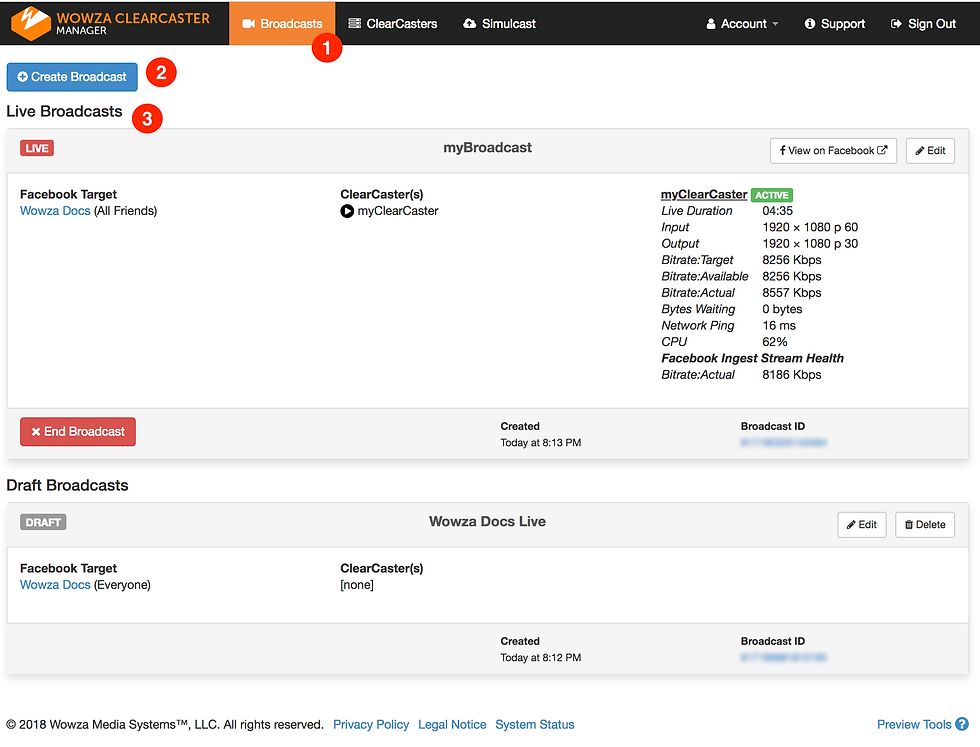
Task: Click the cloud icon in Simulcast tab
Action: coord(469,24)
